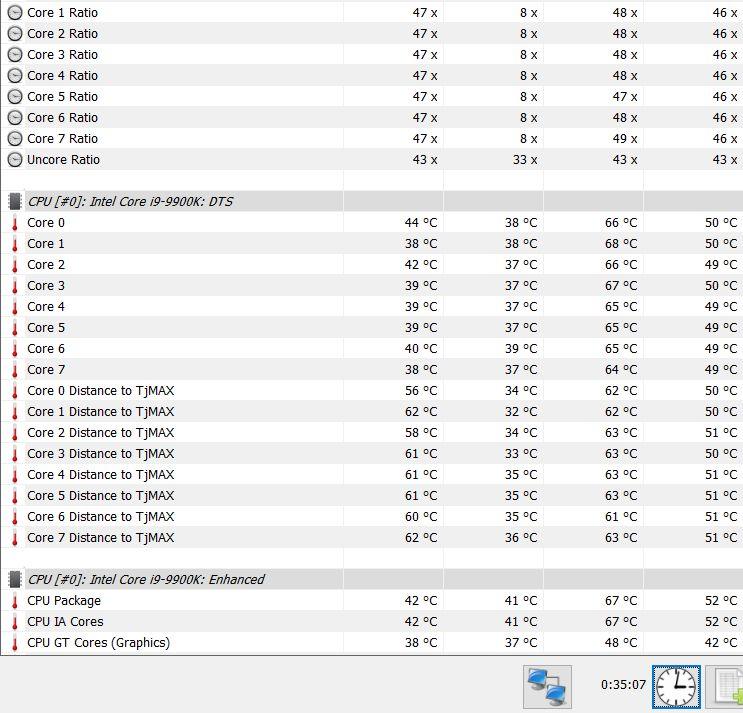Click thermometer icon for CPU Package
The height and width of the screenshot is (713, 743).
point(15,601)
